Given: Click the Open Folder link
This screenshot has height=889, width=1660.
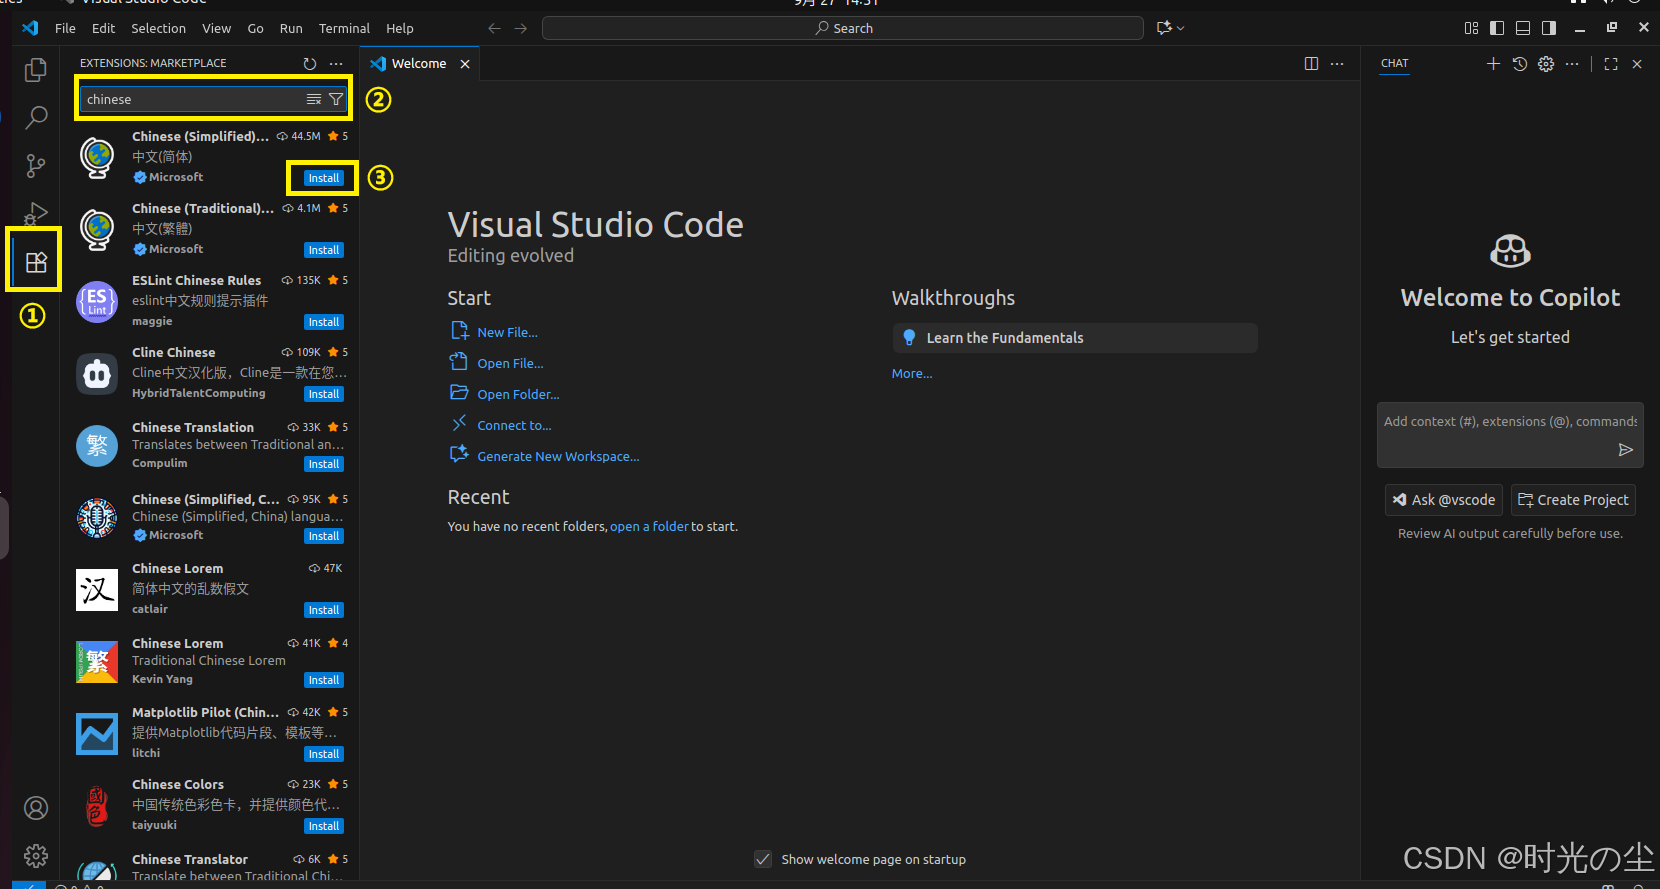Looking at the screenshot, I should click(x=518, y=394).
